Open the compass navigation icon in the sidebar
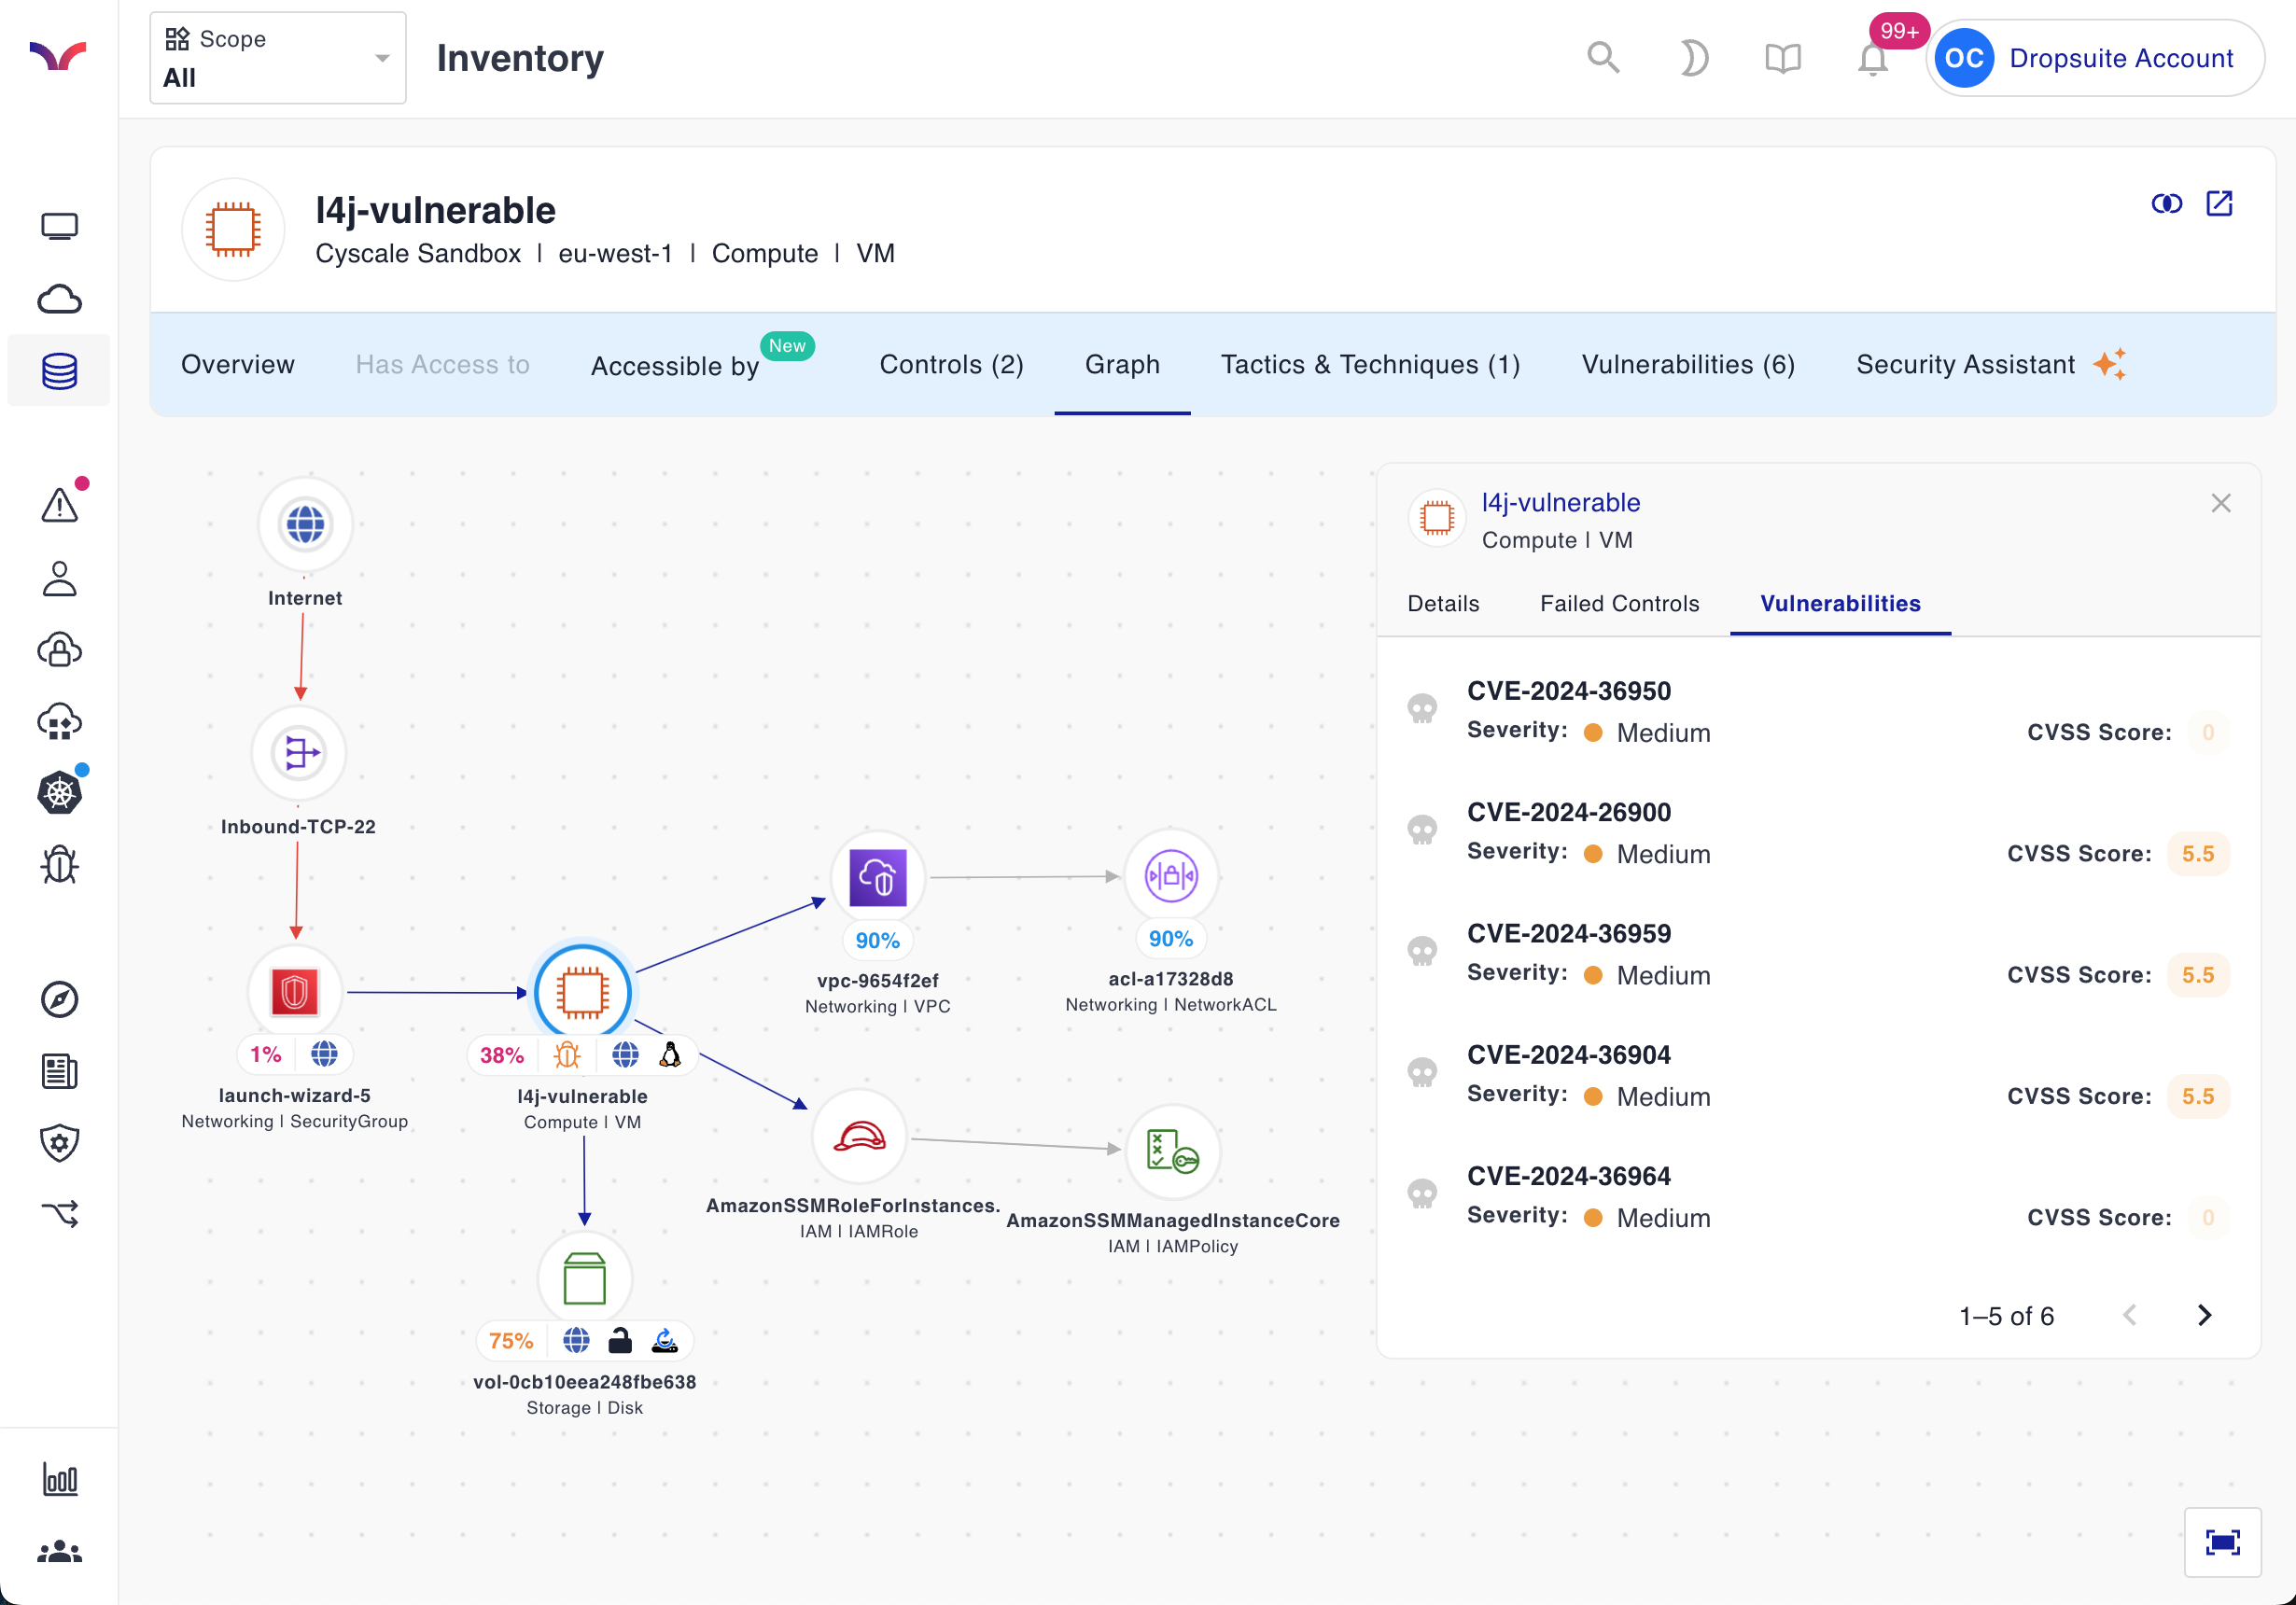Screen dimensions: 2296x1605 coord(59,999)
